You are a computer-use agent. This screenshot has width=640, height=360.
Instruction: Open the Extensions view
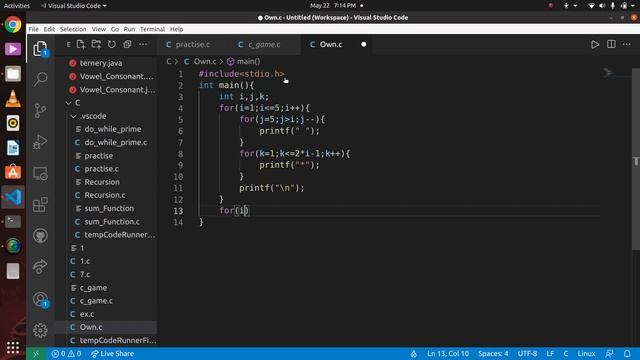coord(40,204)
